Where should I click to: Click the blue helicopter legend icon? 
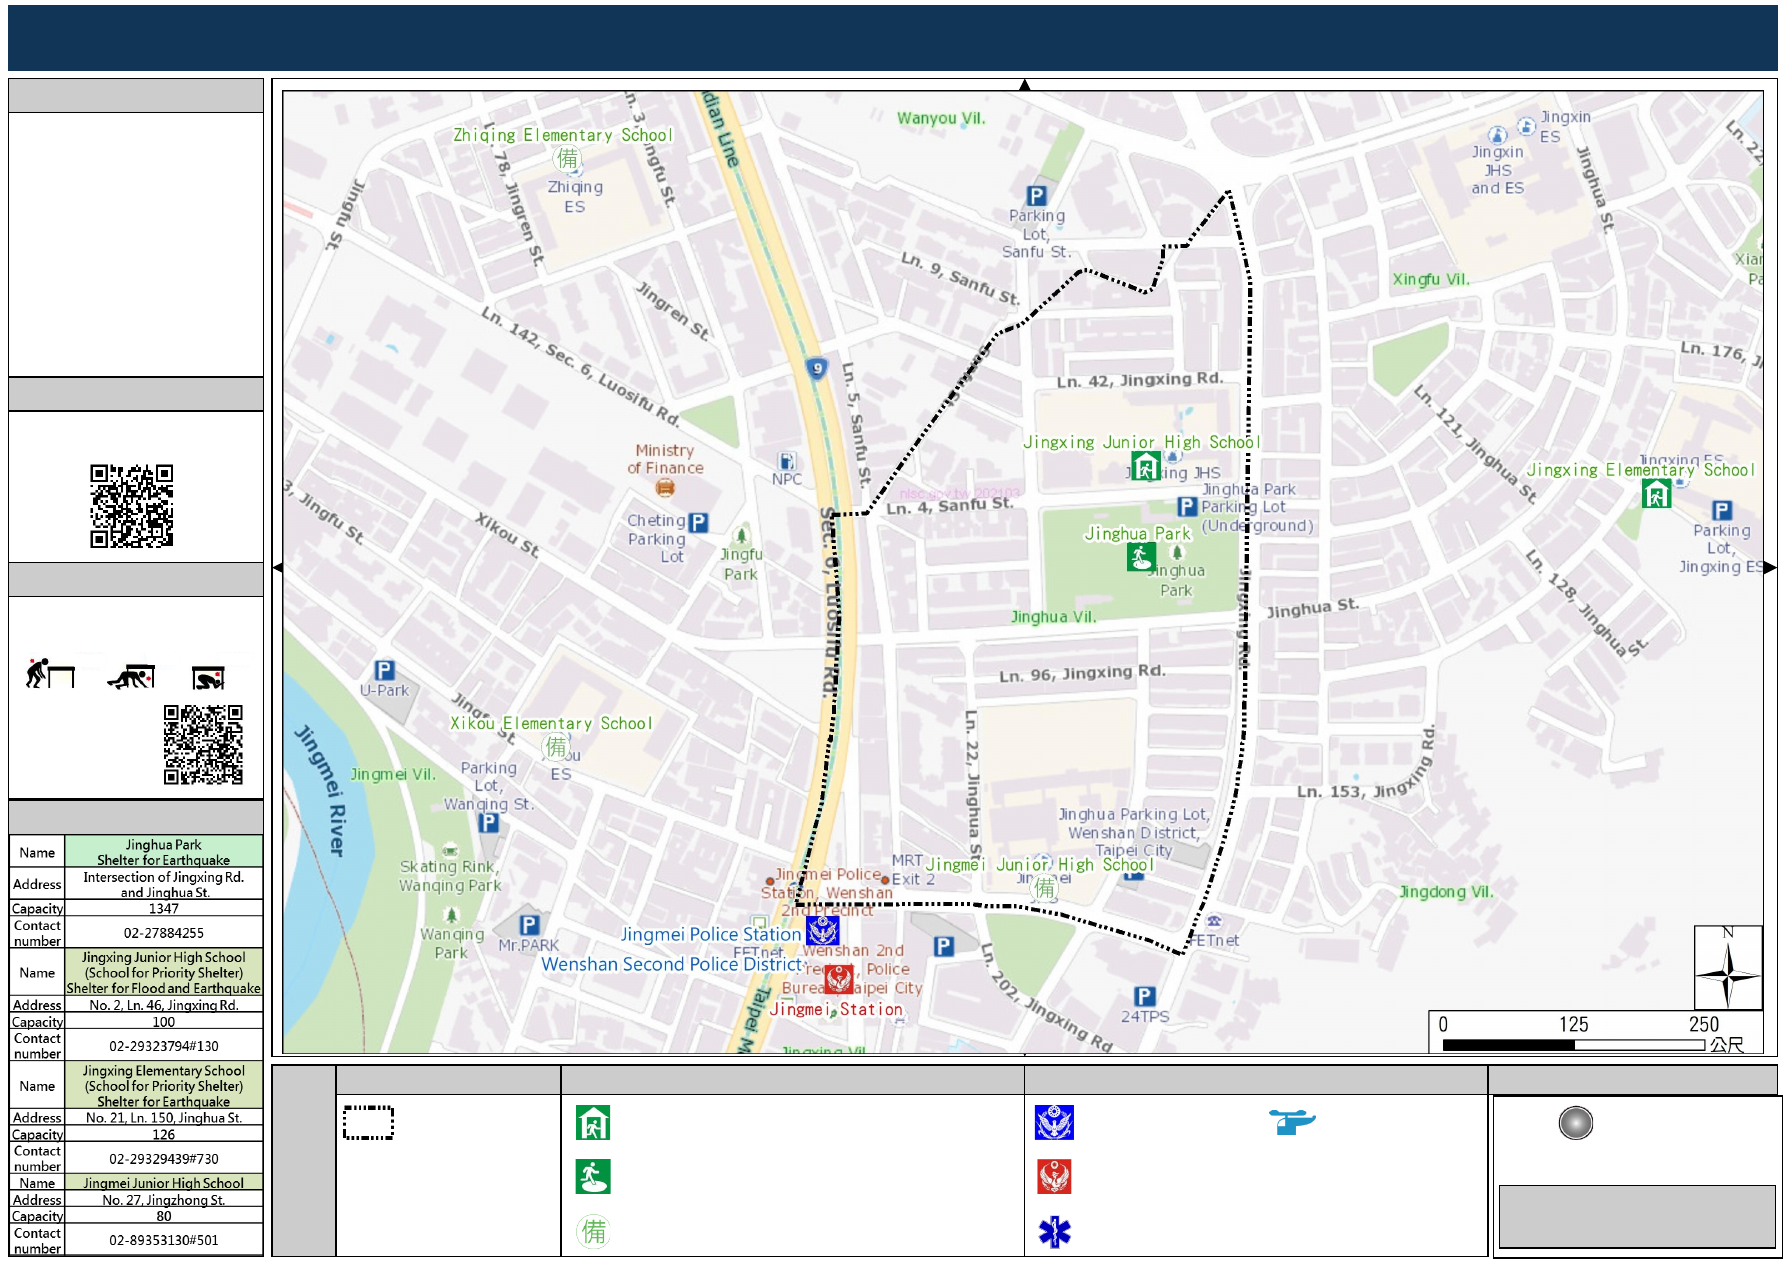coord(1292,1121)
